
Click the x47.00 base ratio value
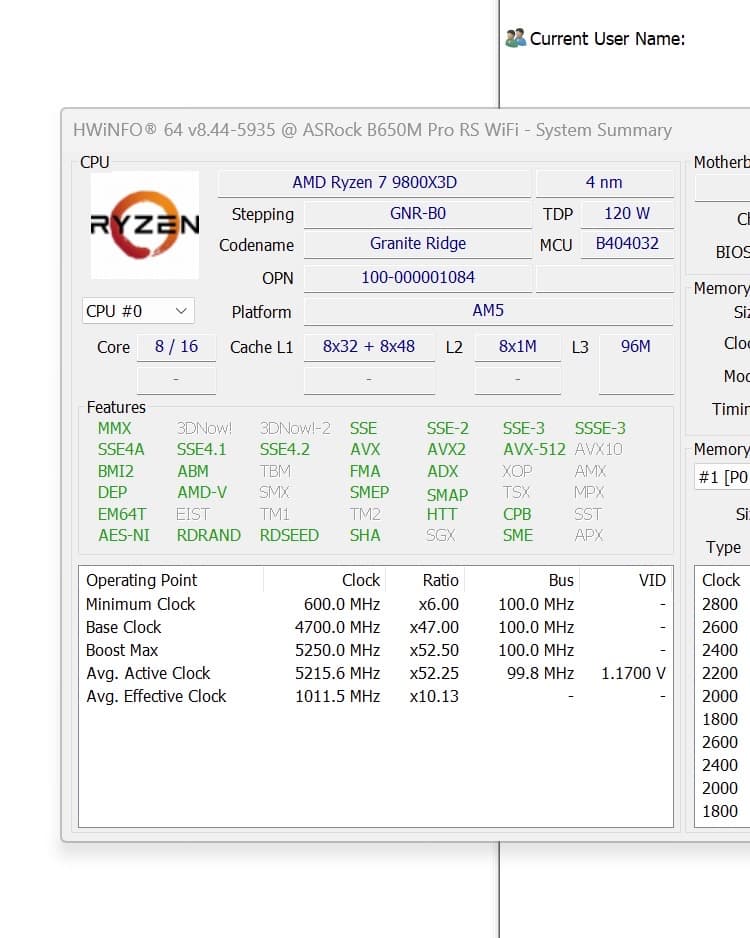[x=434, y=627]
